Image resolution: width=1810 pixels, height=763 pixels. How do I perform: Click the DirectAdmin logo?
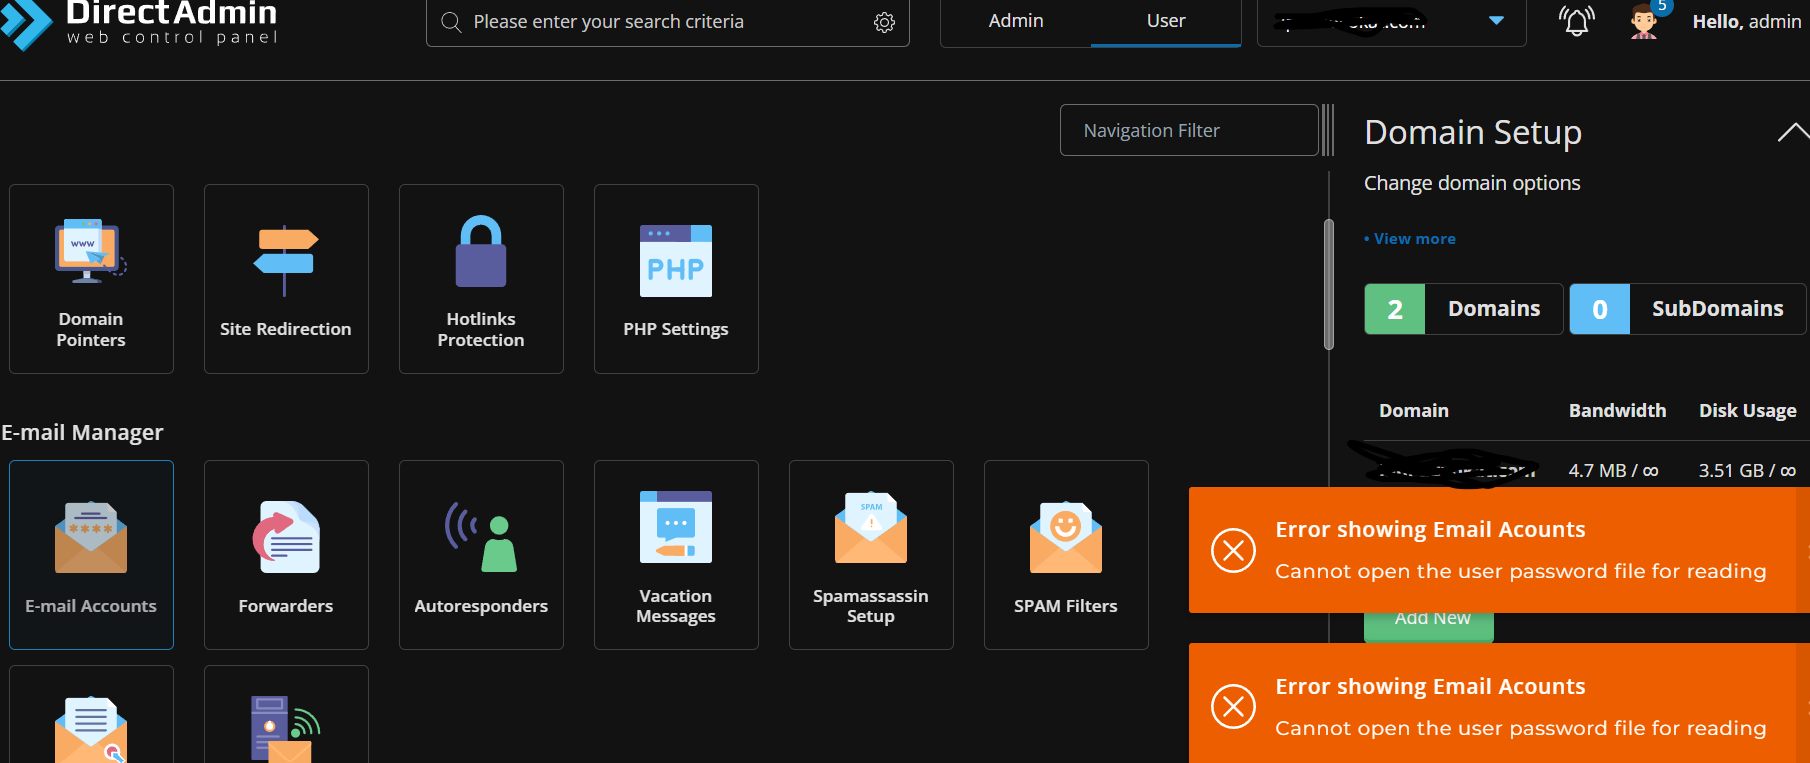click(x=139, y=23)
